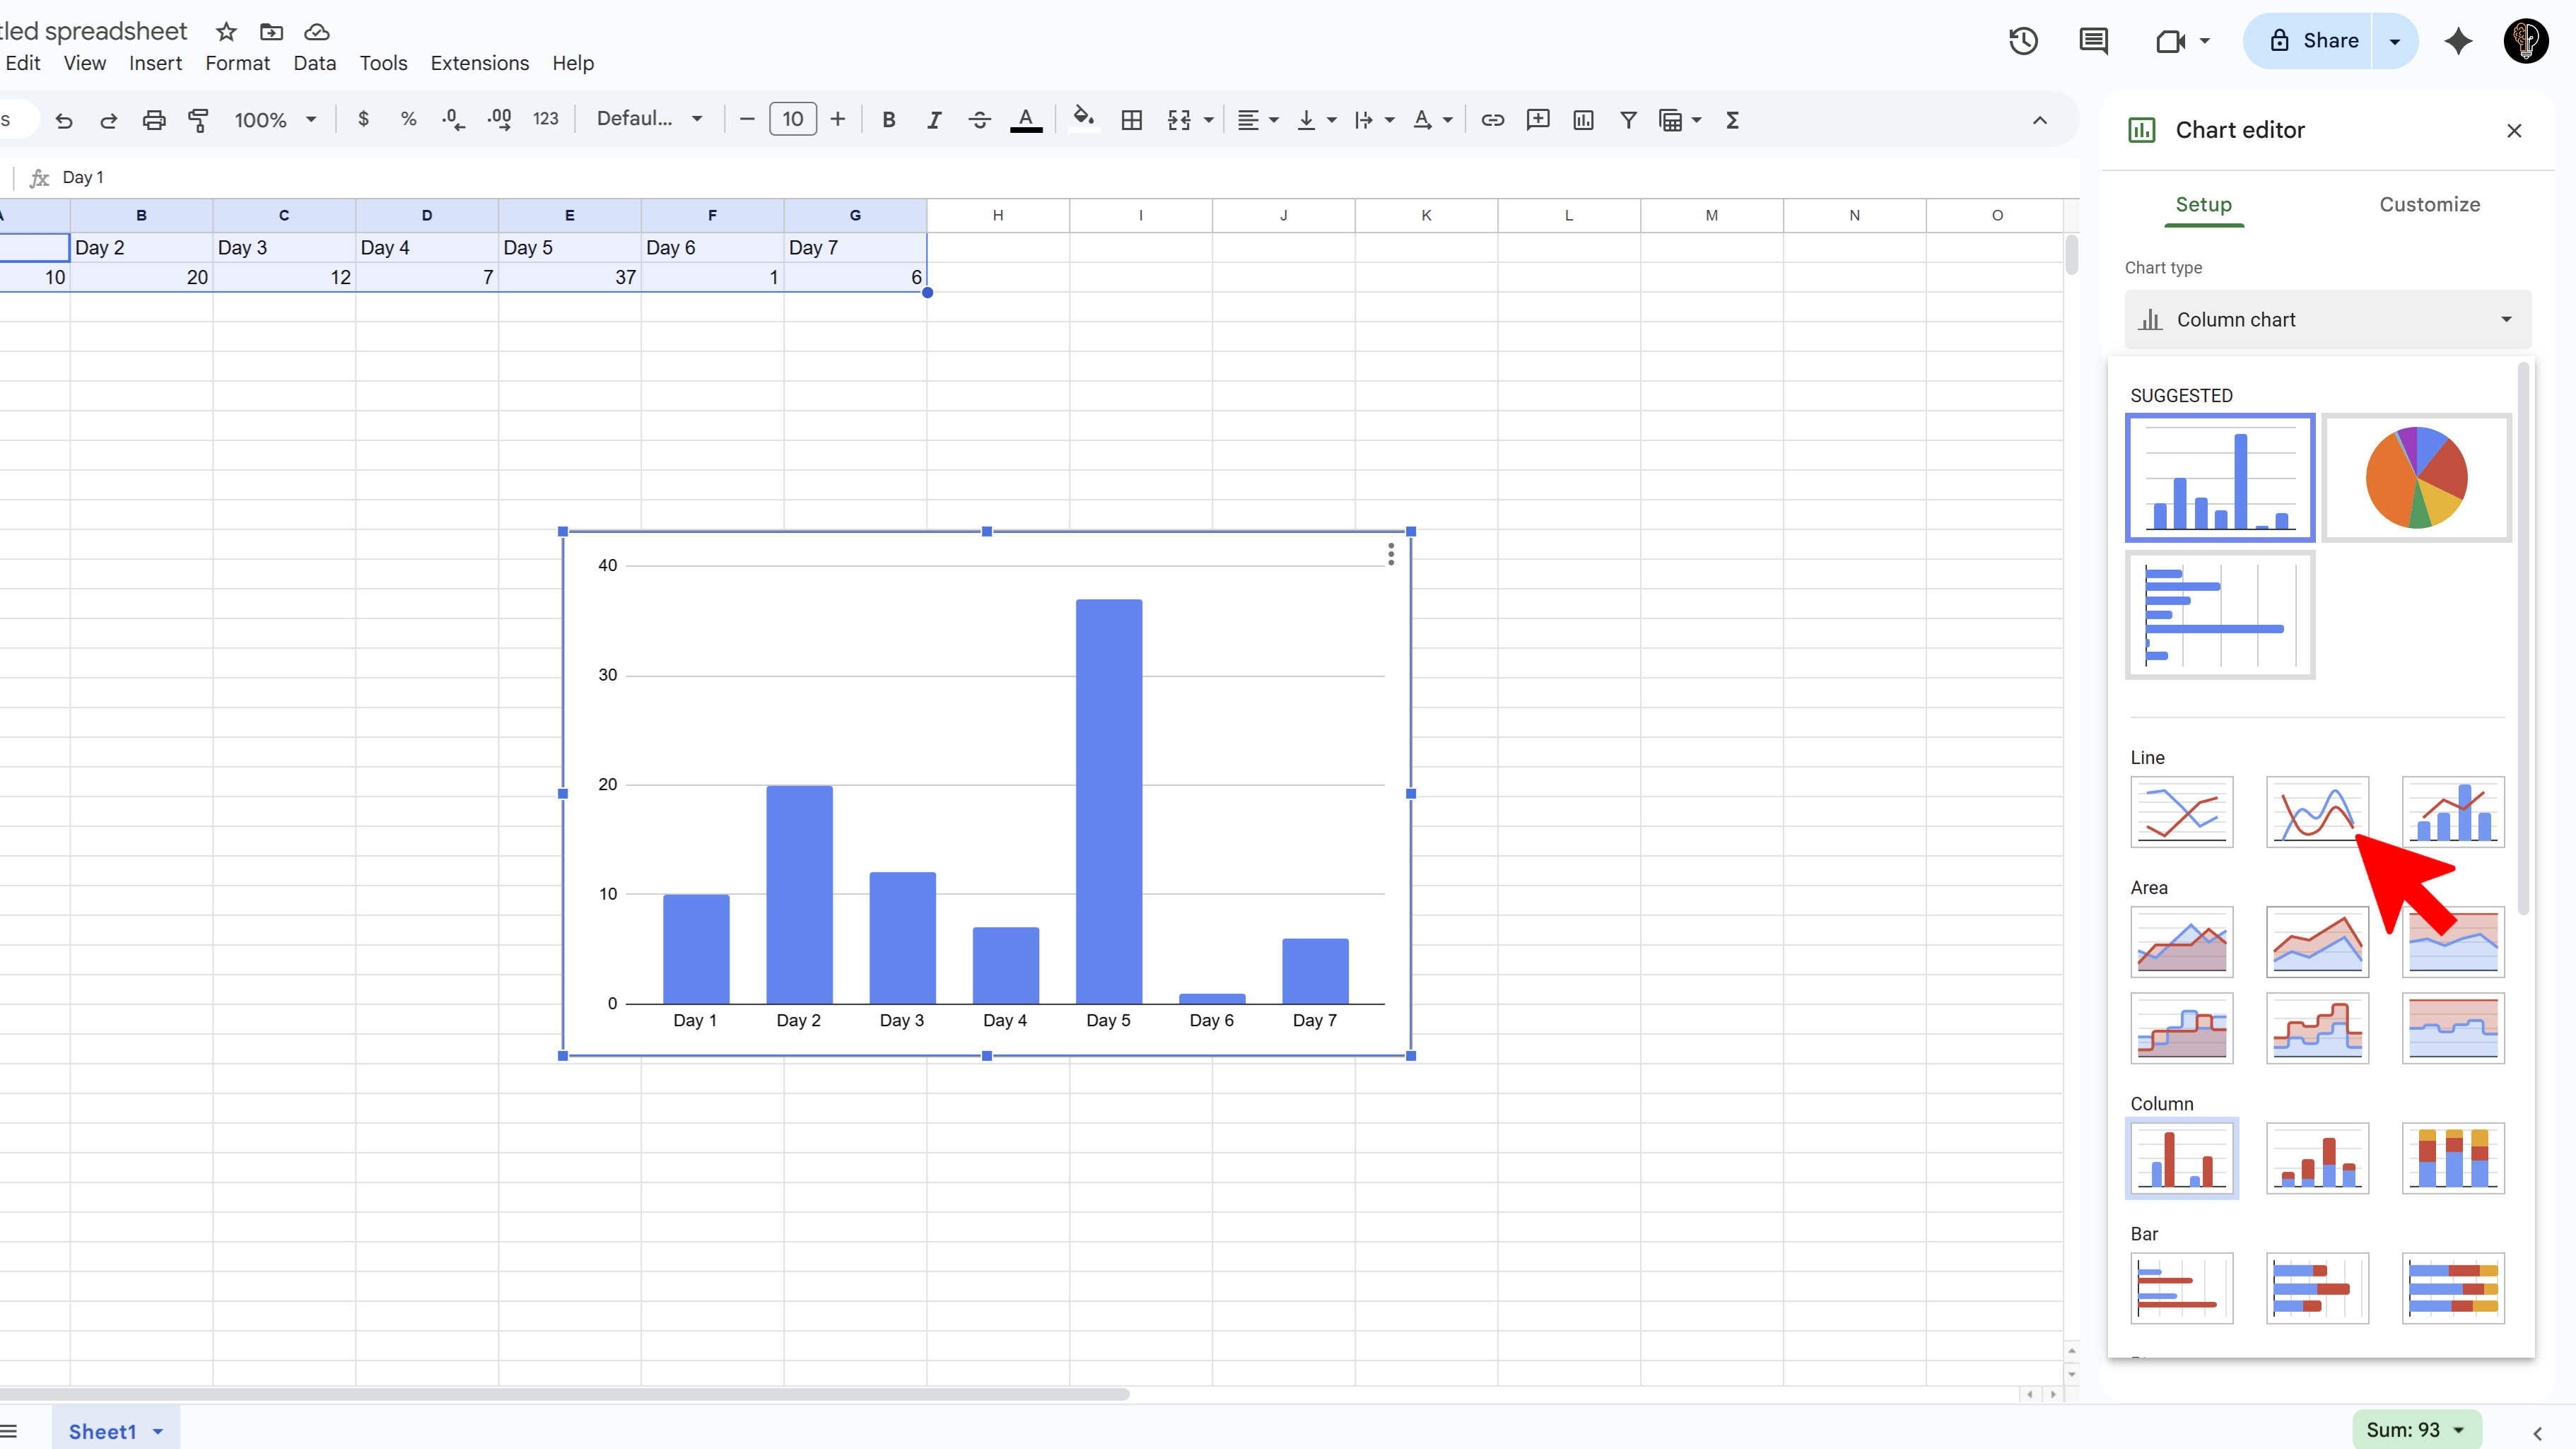The image size is (2576, 1449).
Task: Open the Format menu
Action: 237,62
